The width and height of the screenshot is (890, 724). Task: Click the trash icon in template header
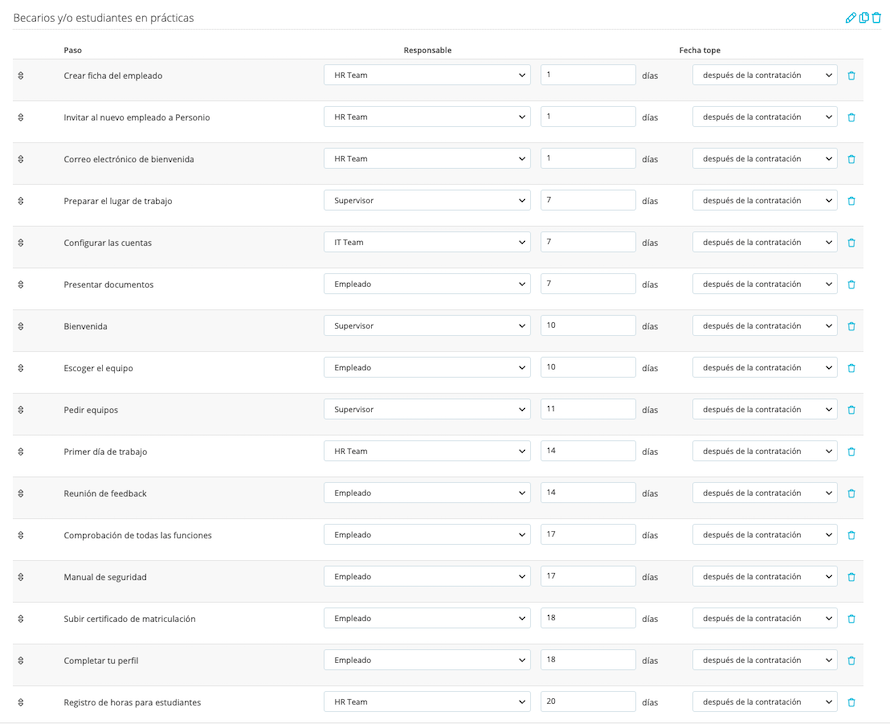pyautogui.click(x=876, y=18)
